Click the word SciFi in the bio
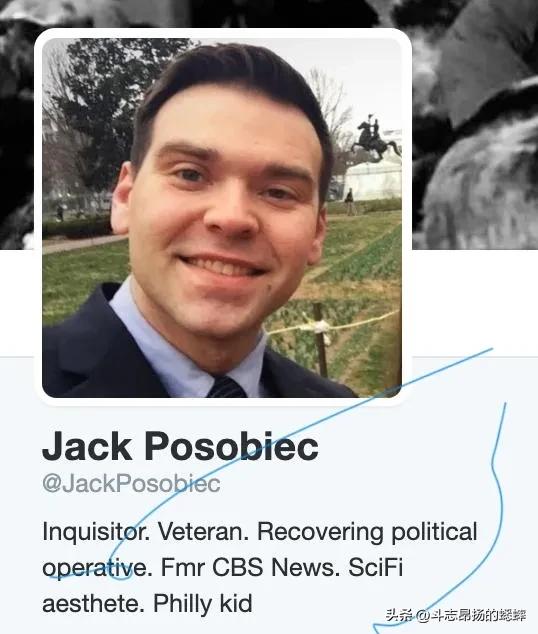The height and width of the screenshot is (634, 538). (376, 567)
